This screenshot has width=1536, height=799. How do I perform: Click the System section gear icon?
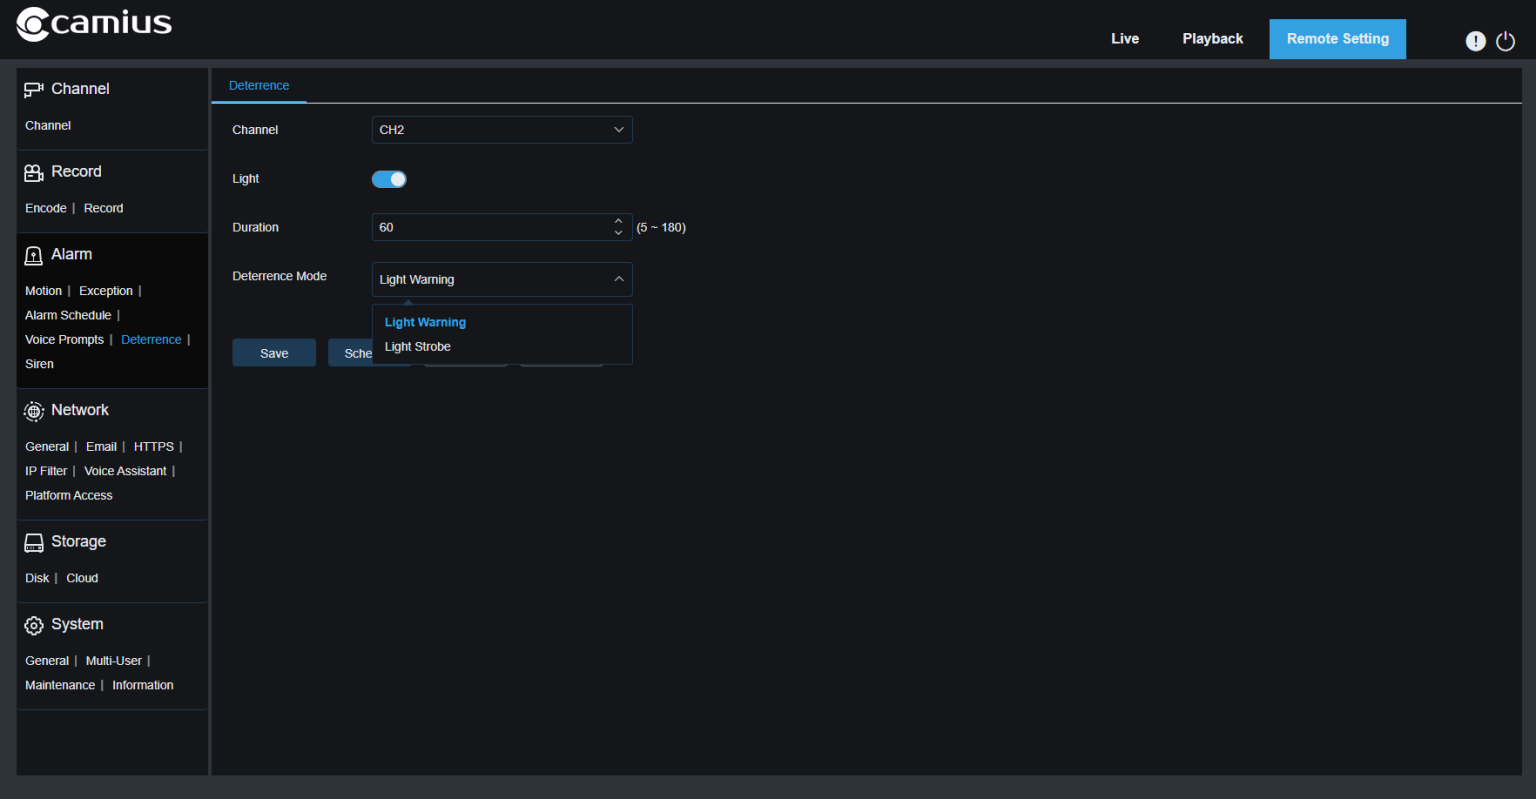(33, 625)
